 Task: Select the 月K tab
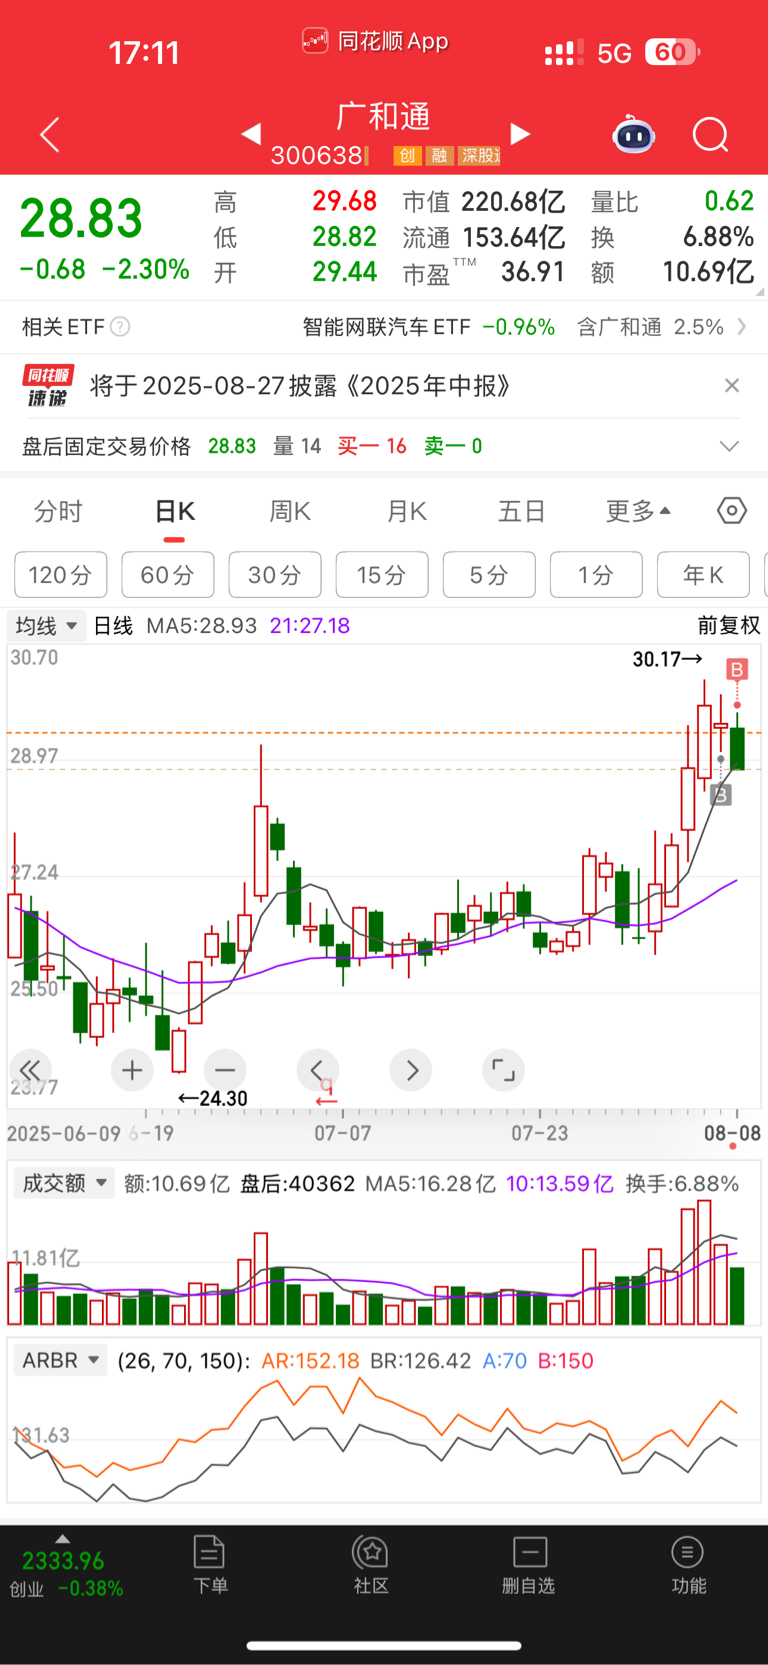tap(407, 512)
